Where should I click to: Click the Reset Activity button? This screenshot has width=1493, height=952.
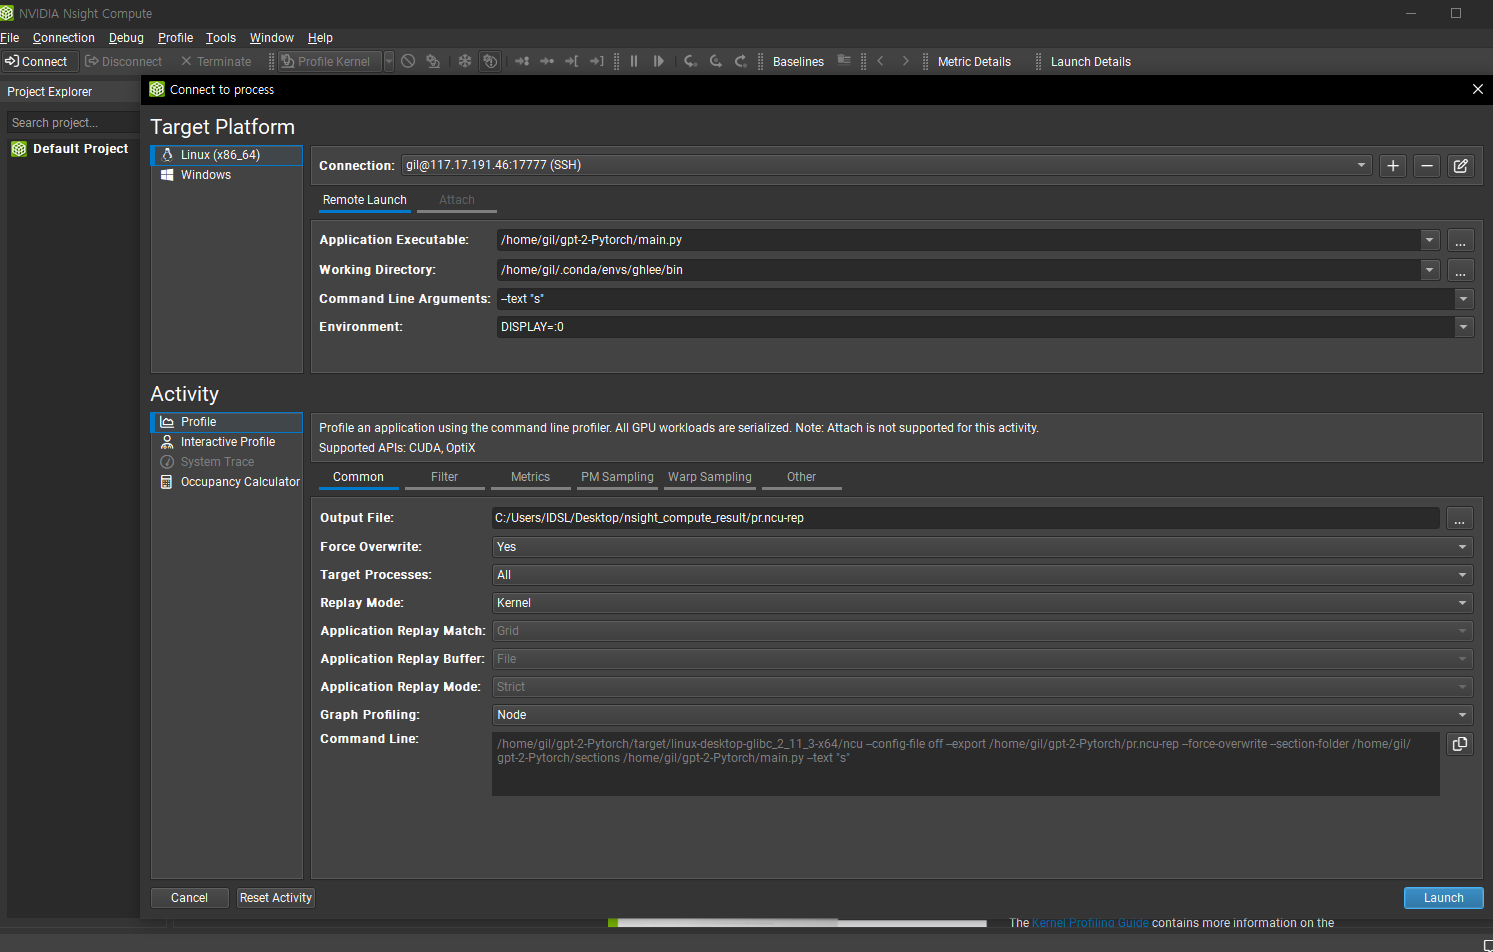click(276, 898)
